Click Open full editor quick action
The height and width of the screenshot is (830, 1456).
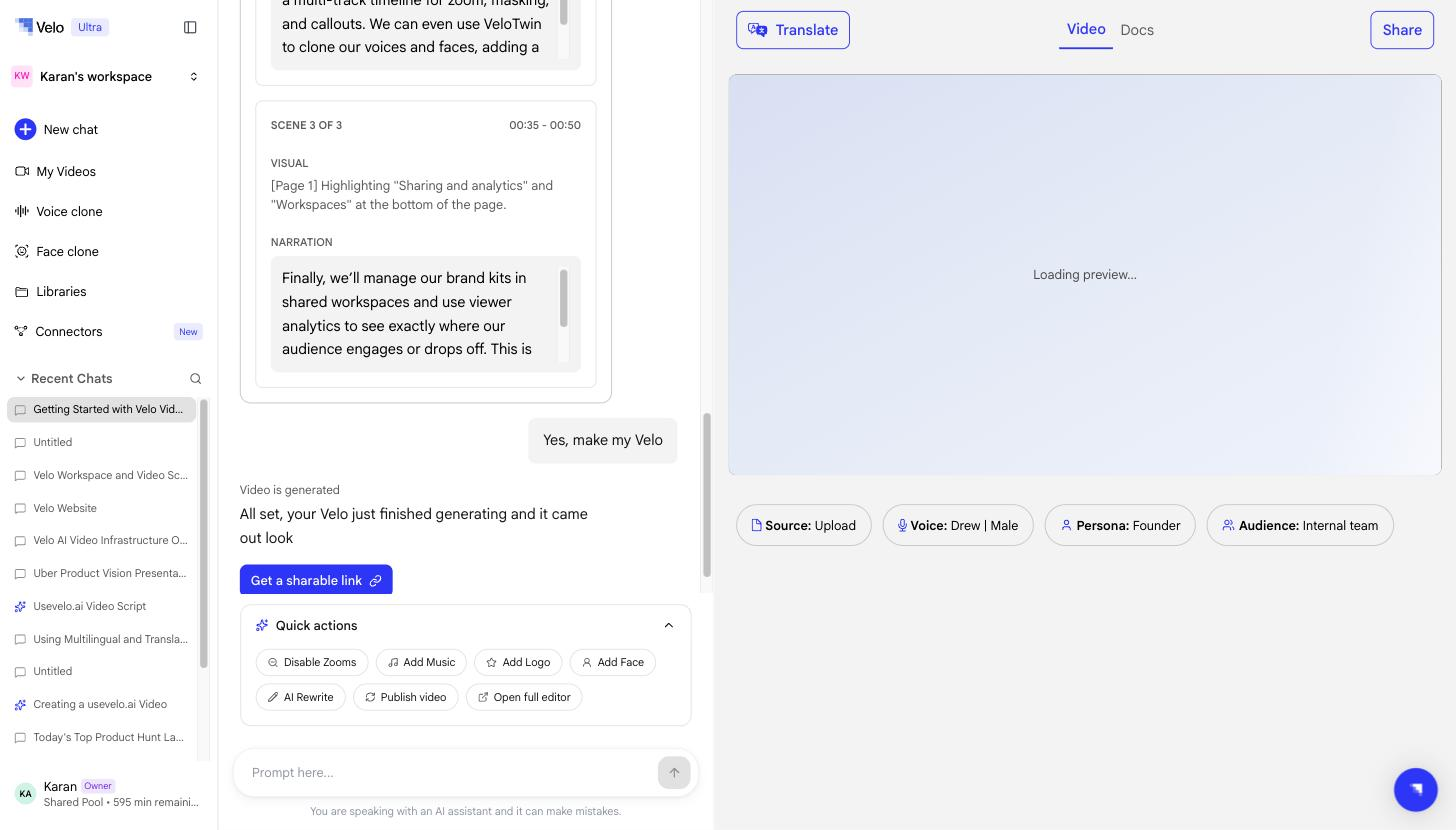(x=524, y=697)
